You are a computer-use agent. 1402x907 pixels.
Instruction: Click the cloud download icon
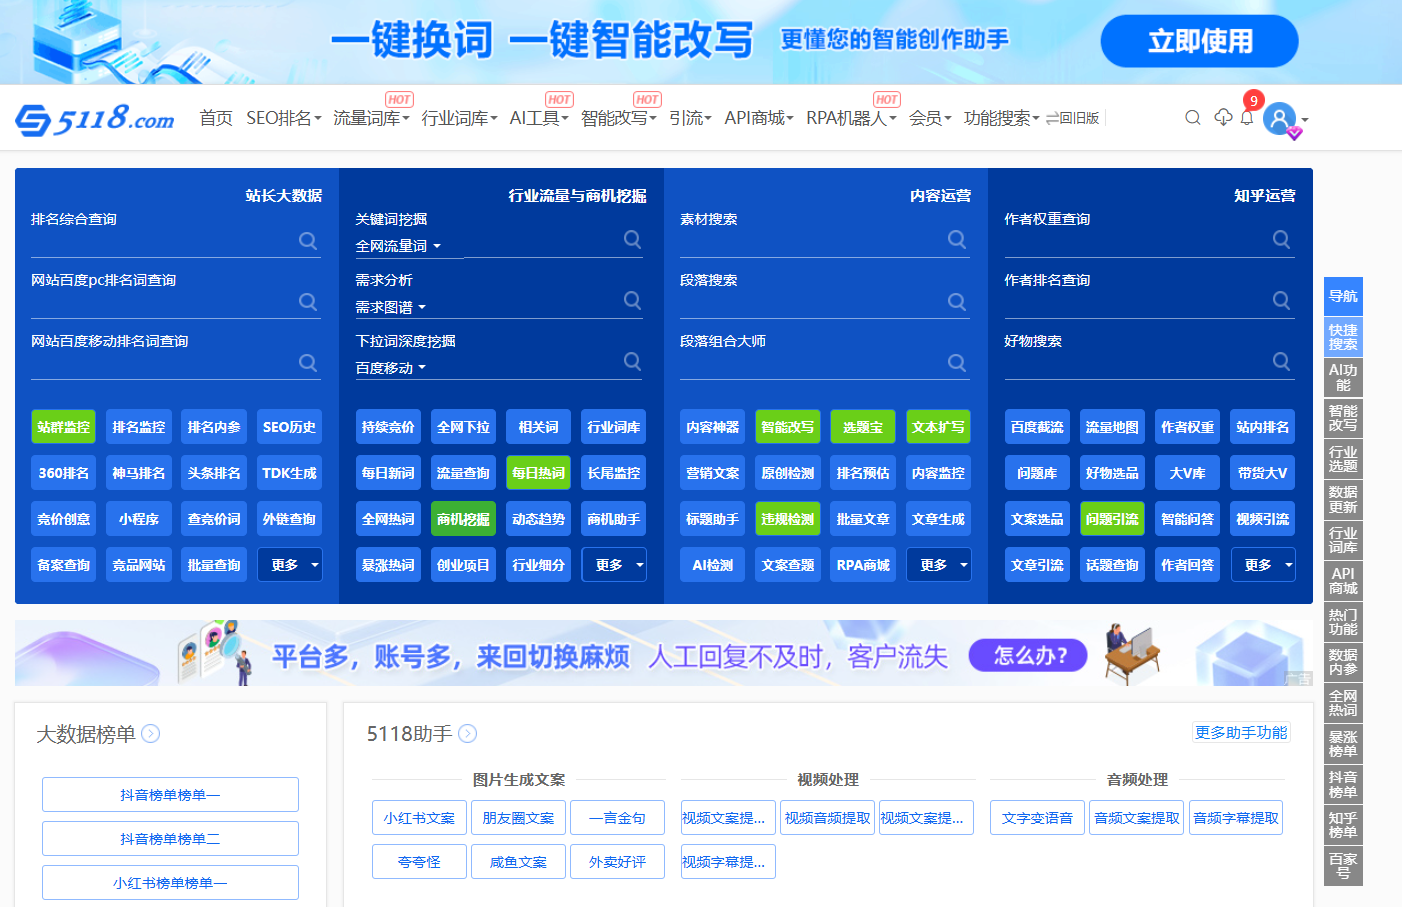click(x=1223, y=117)
